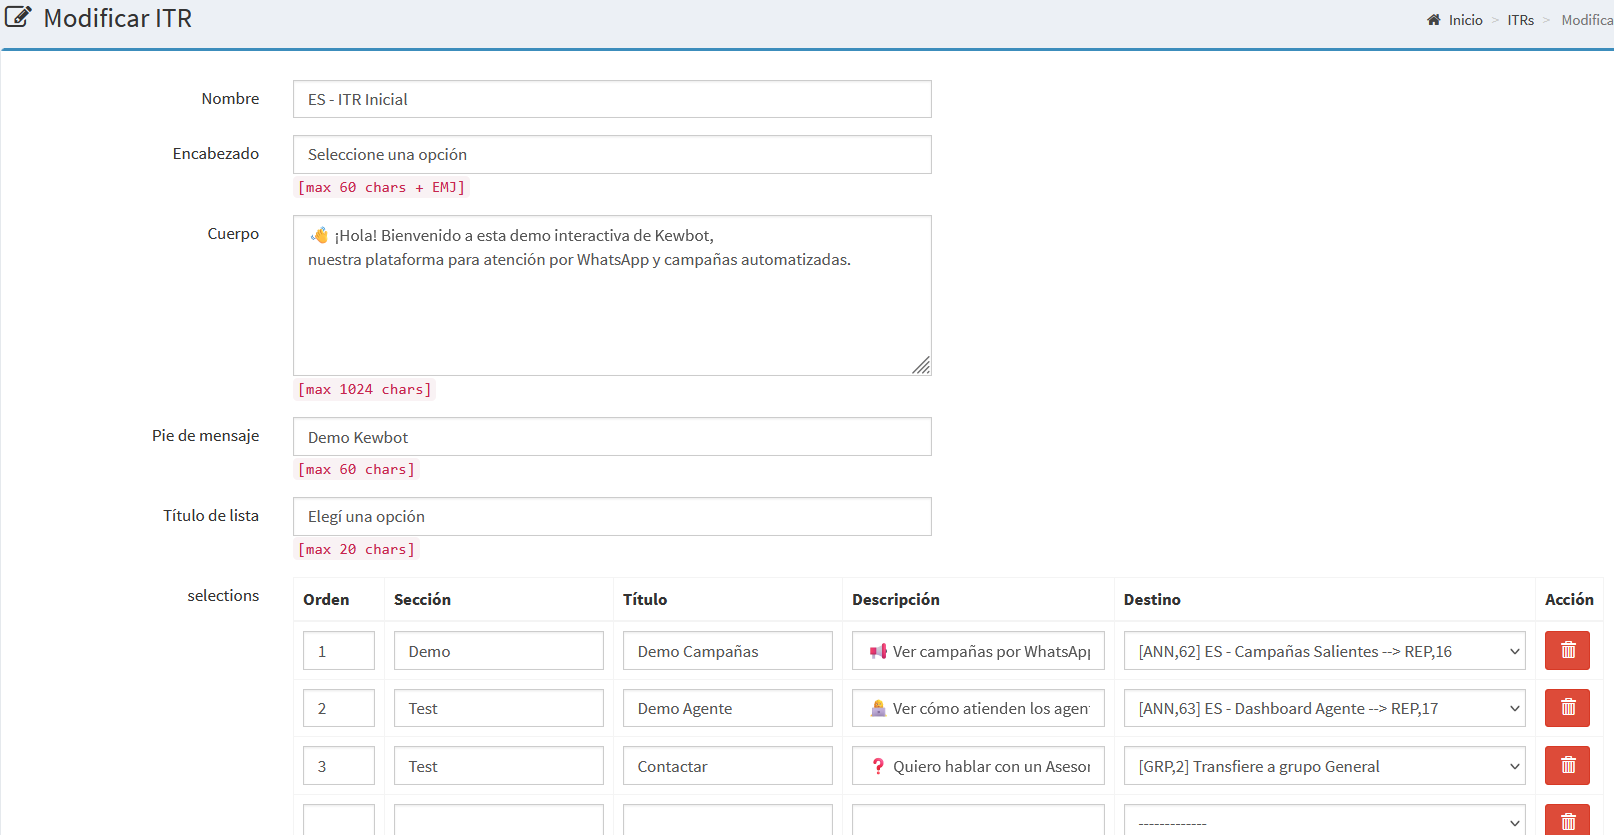This screenshot has width=1614, height=835.
Task: Click the Acción column header
Action: tap(1569, 599)
